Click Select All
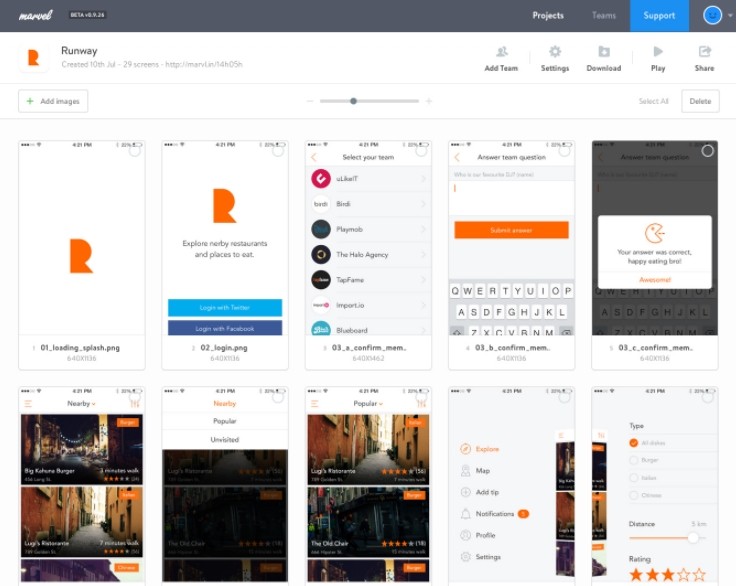736x586 pixels. click(x=653, y=101)
